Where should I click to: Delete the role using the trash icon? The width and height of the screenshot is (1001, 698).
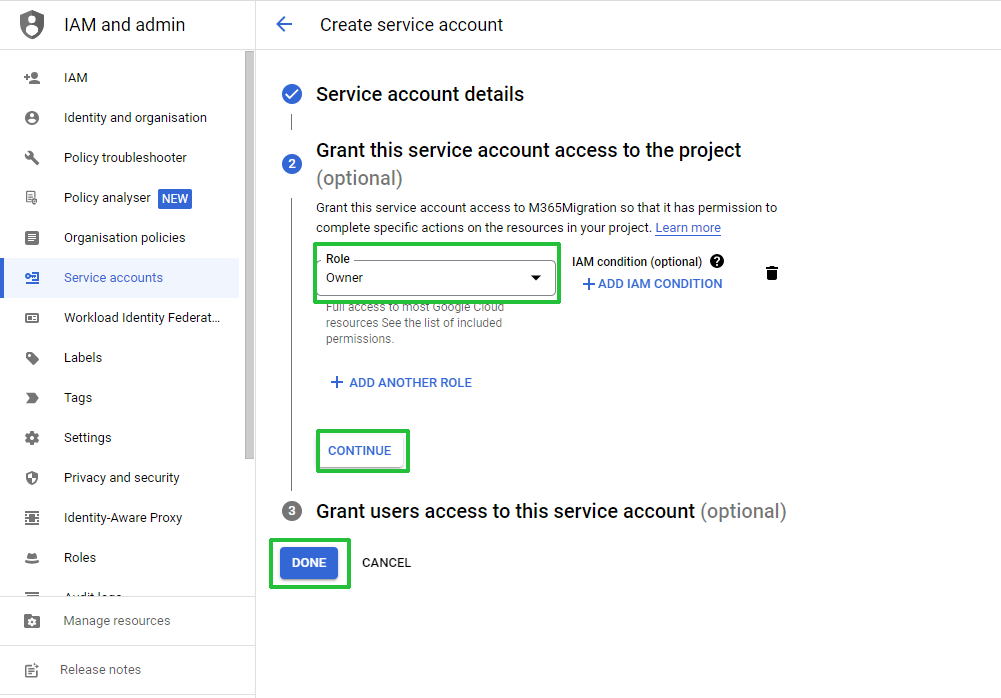(x=772, y=273)
